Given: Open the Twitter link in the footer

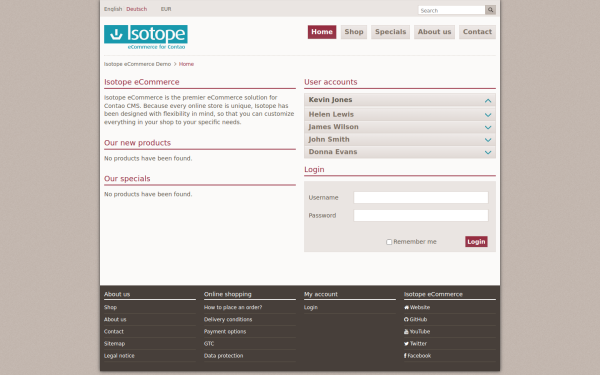Looking at the screenshot, I should 416,344.
